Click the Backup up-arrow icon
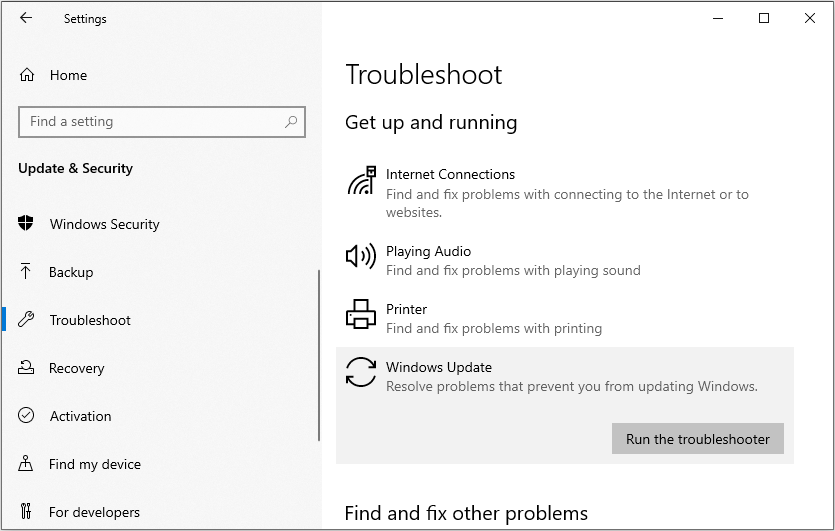 pos(25,271)
